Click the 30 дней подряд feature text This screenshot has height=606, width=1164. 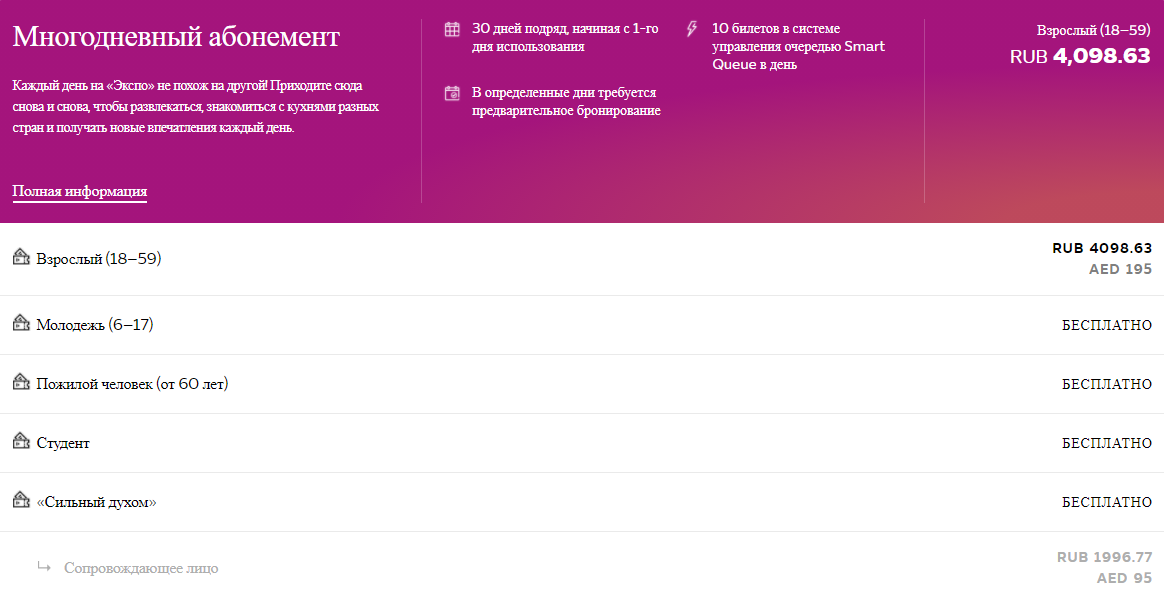pyautogui.click(x=565, y=38)
